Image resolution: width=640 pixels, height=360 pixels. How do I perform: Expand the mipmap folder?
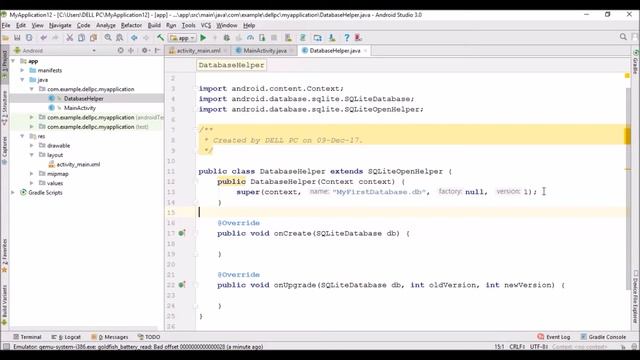[32, 173]
